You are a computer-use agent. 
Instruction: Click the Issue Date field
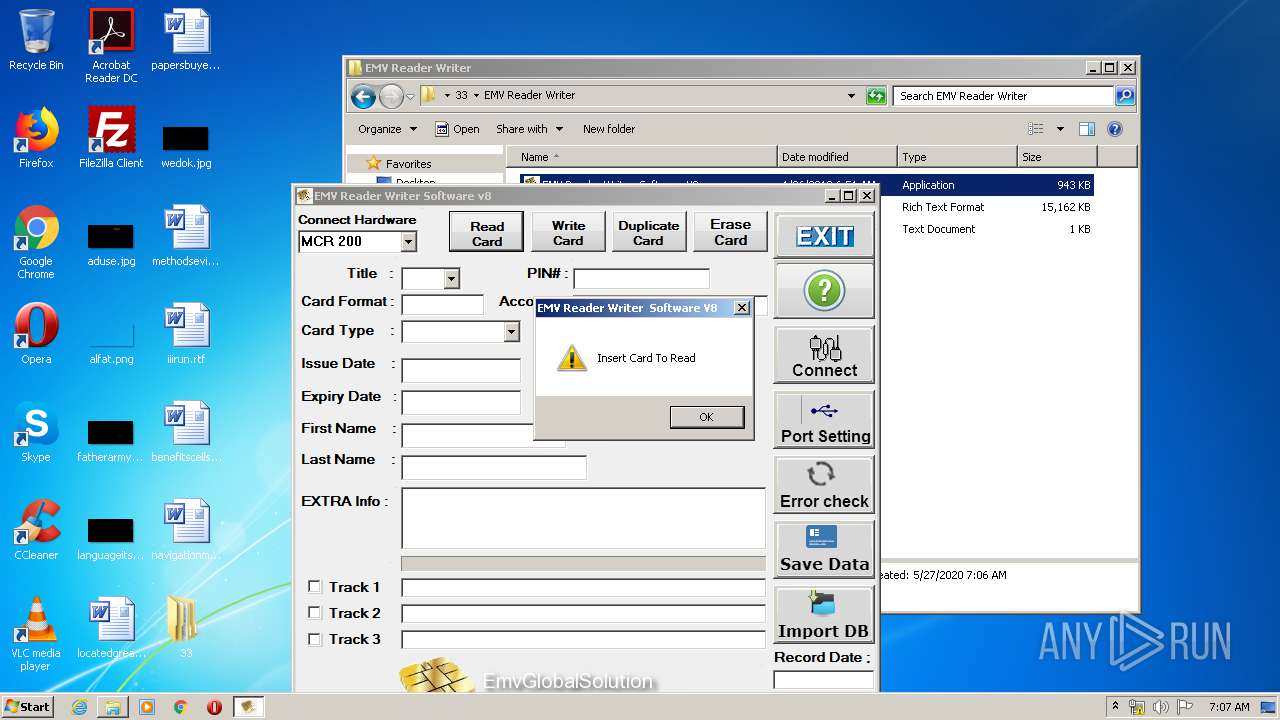click(x=461, y=370)
